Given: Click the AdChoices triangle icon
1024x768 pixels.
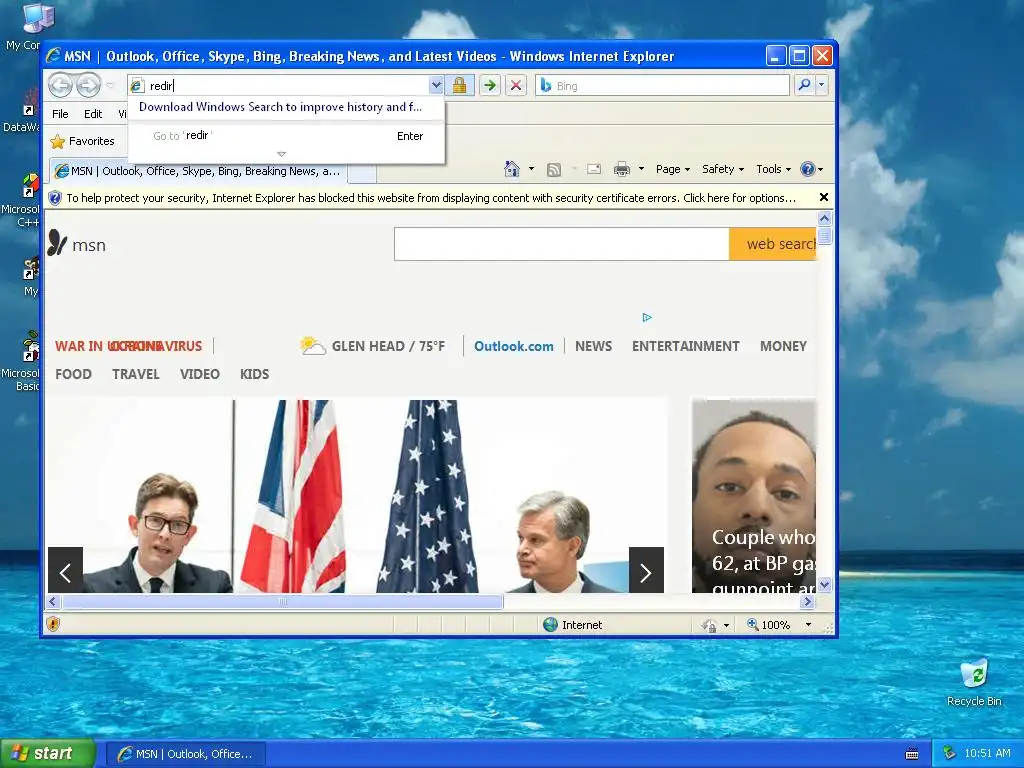Looking at the screenshot, I should (647, 317).
